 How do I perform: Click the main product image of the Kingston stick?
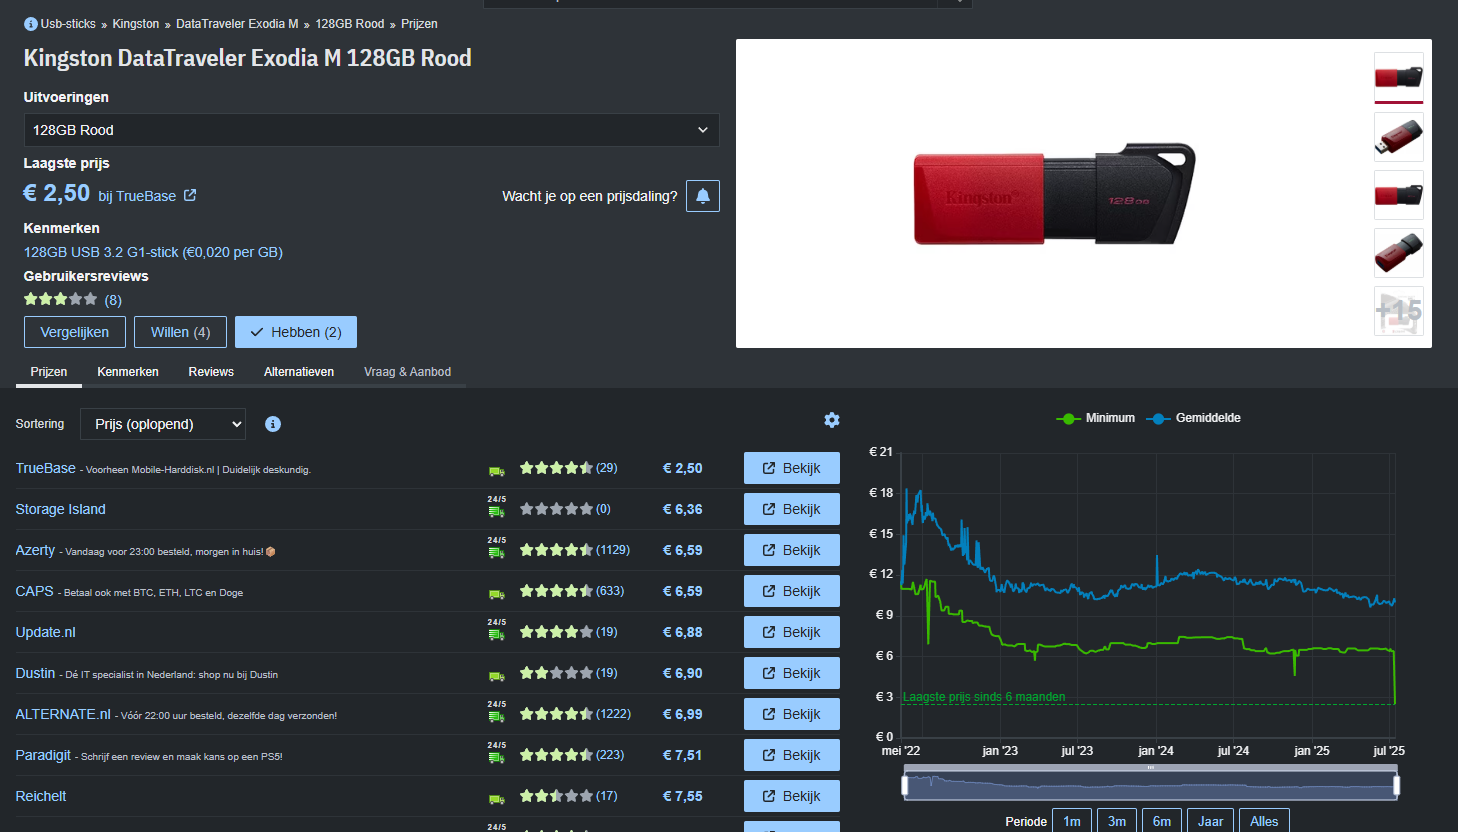pyautogui.click(x=1055, y=194)
